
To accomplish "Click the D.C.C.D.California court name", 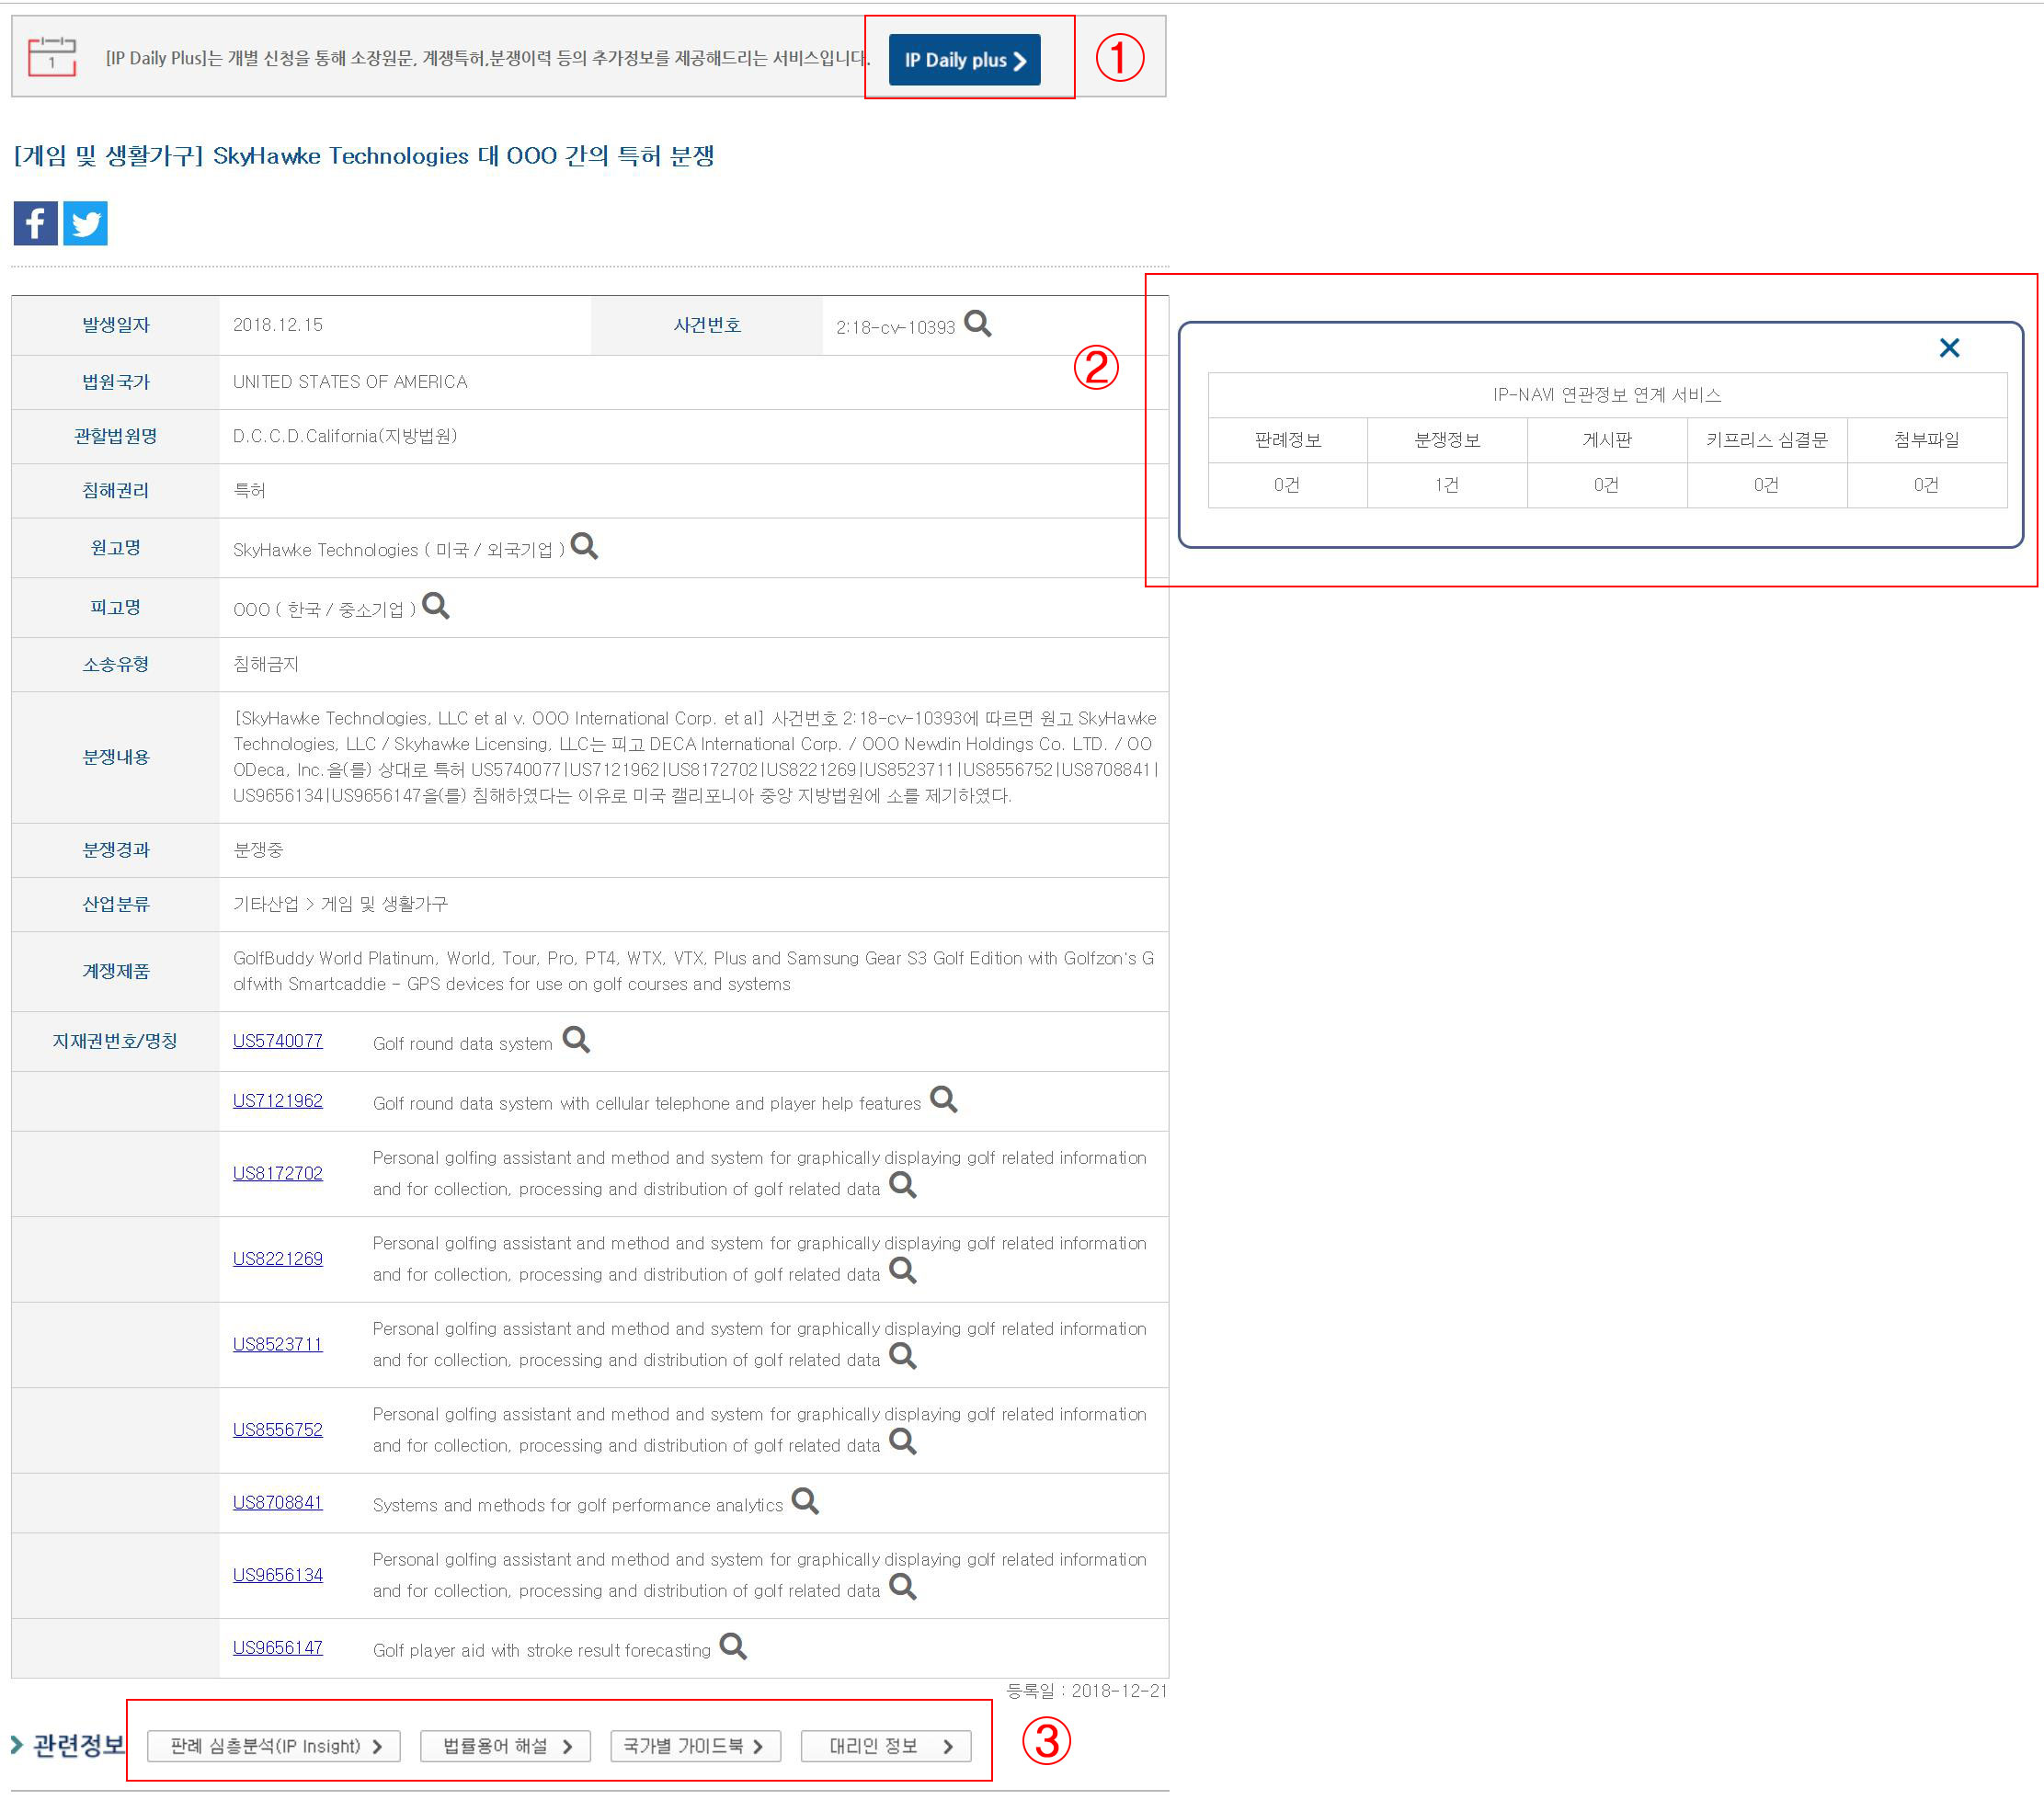I will coord(345,436).
